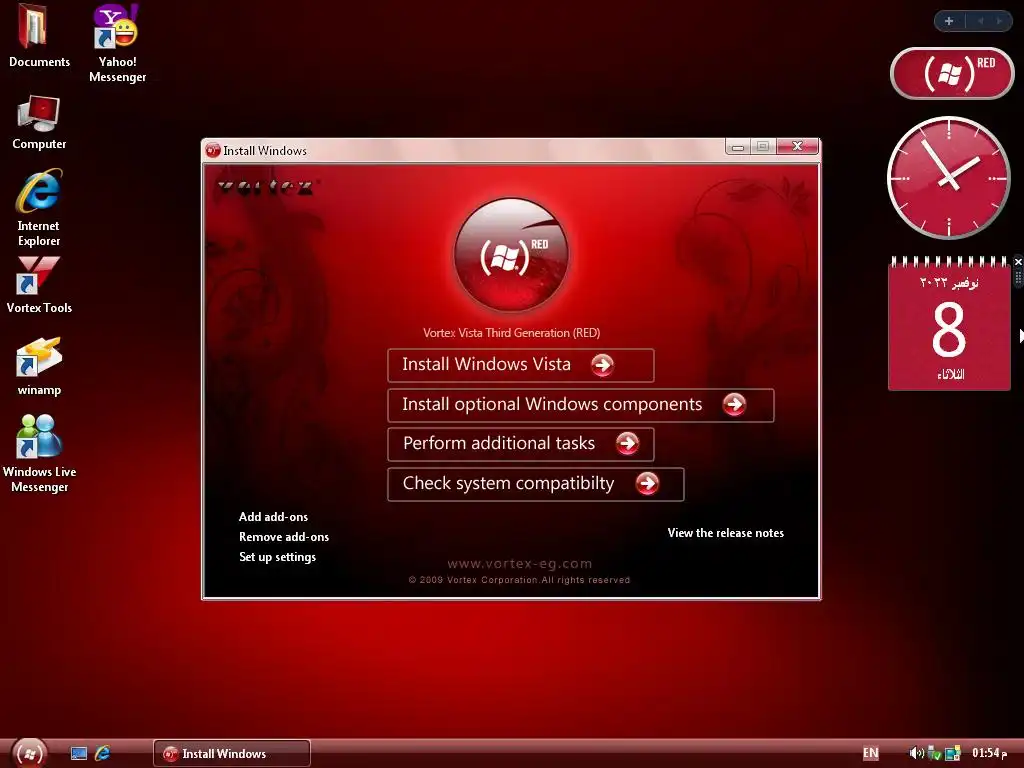Viewport: 1024px width, 768px height.
Task: Open Internet Explorer quick launch icon
Action: (x=103, y=753)
